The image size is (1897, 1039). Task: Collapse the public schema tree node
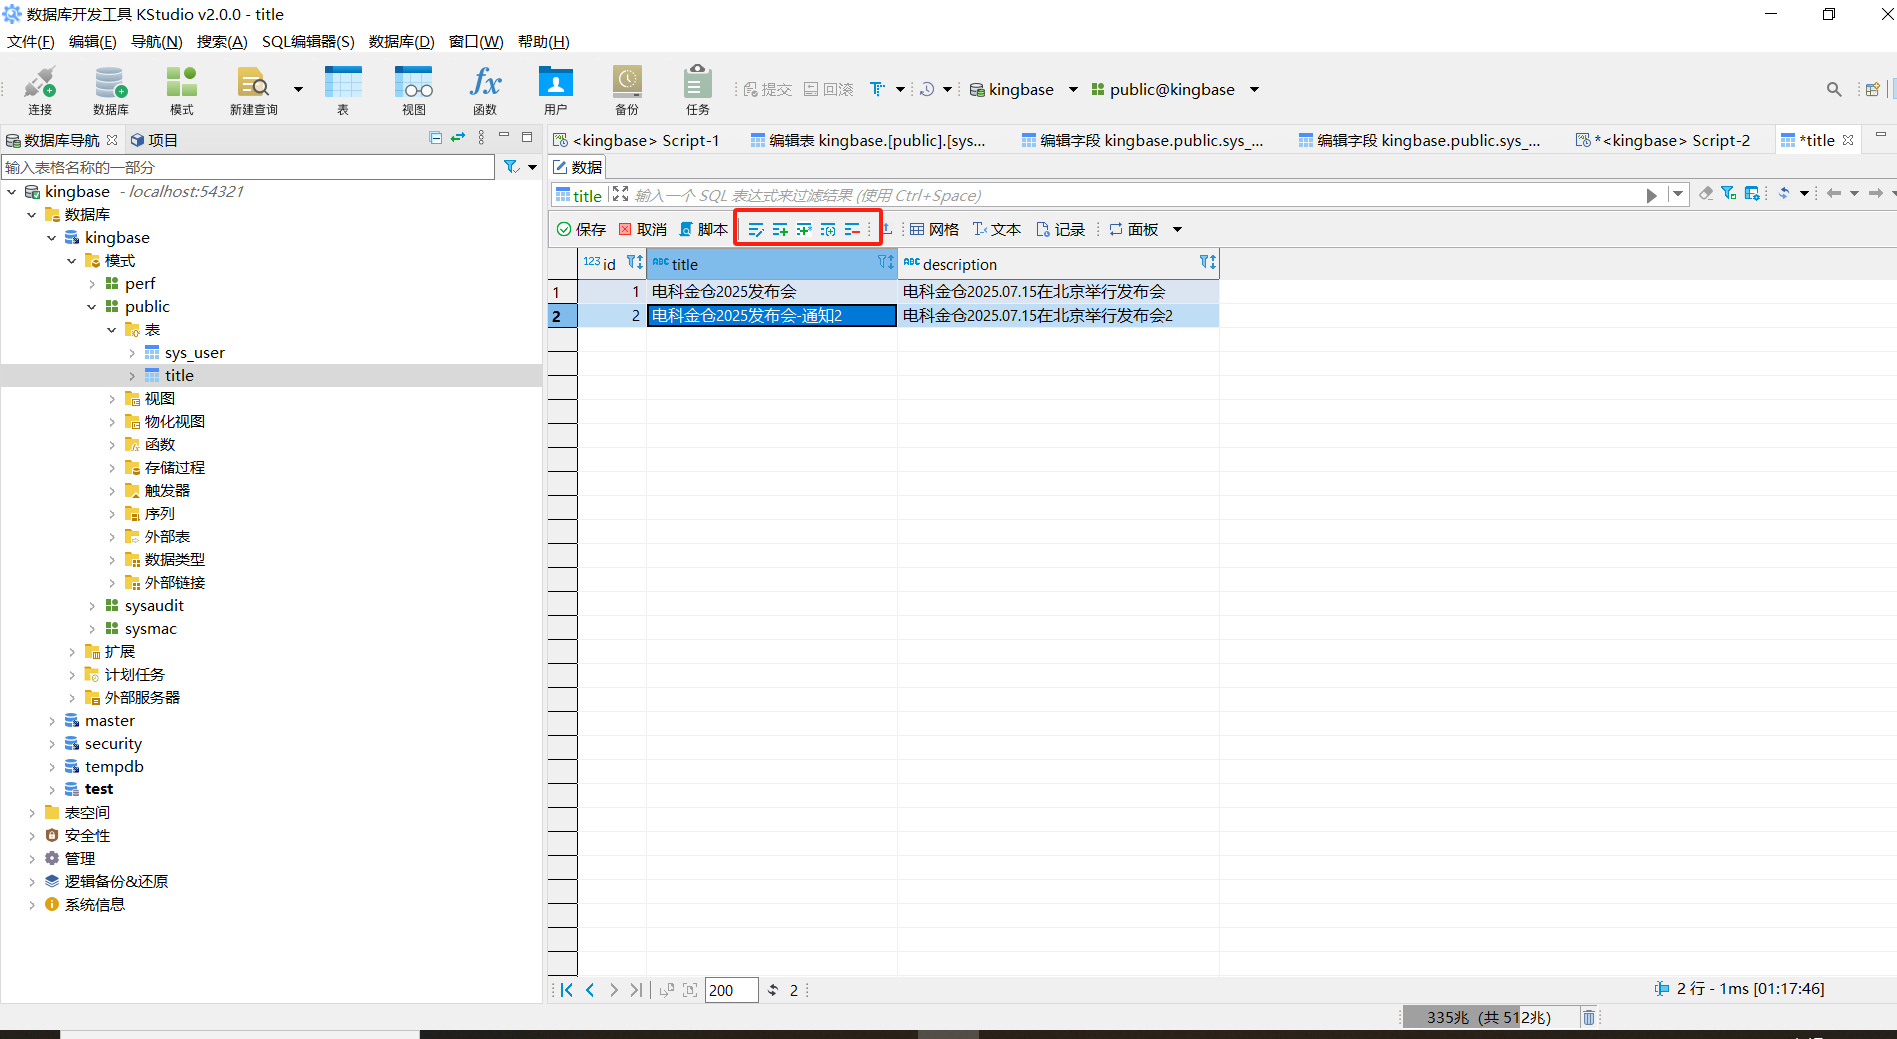[92, 307]
